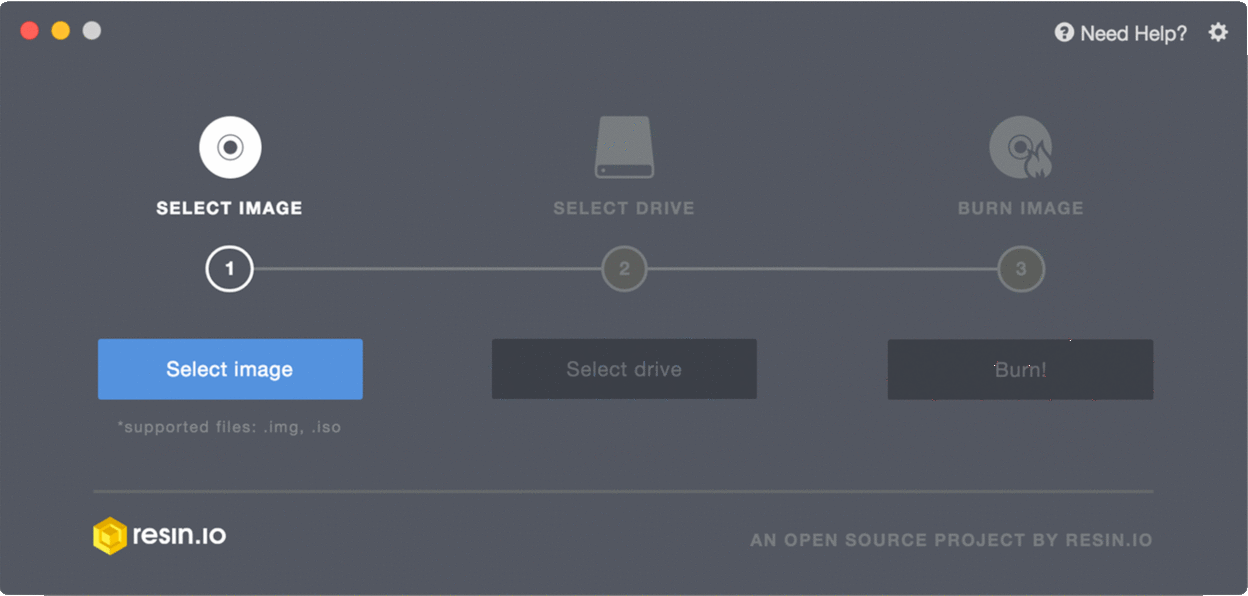Click the step 3 circle marker
Viewport: 1248px width, 596px height.
[1020, 269]
